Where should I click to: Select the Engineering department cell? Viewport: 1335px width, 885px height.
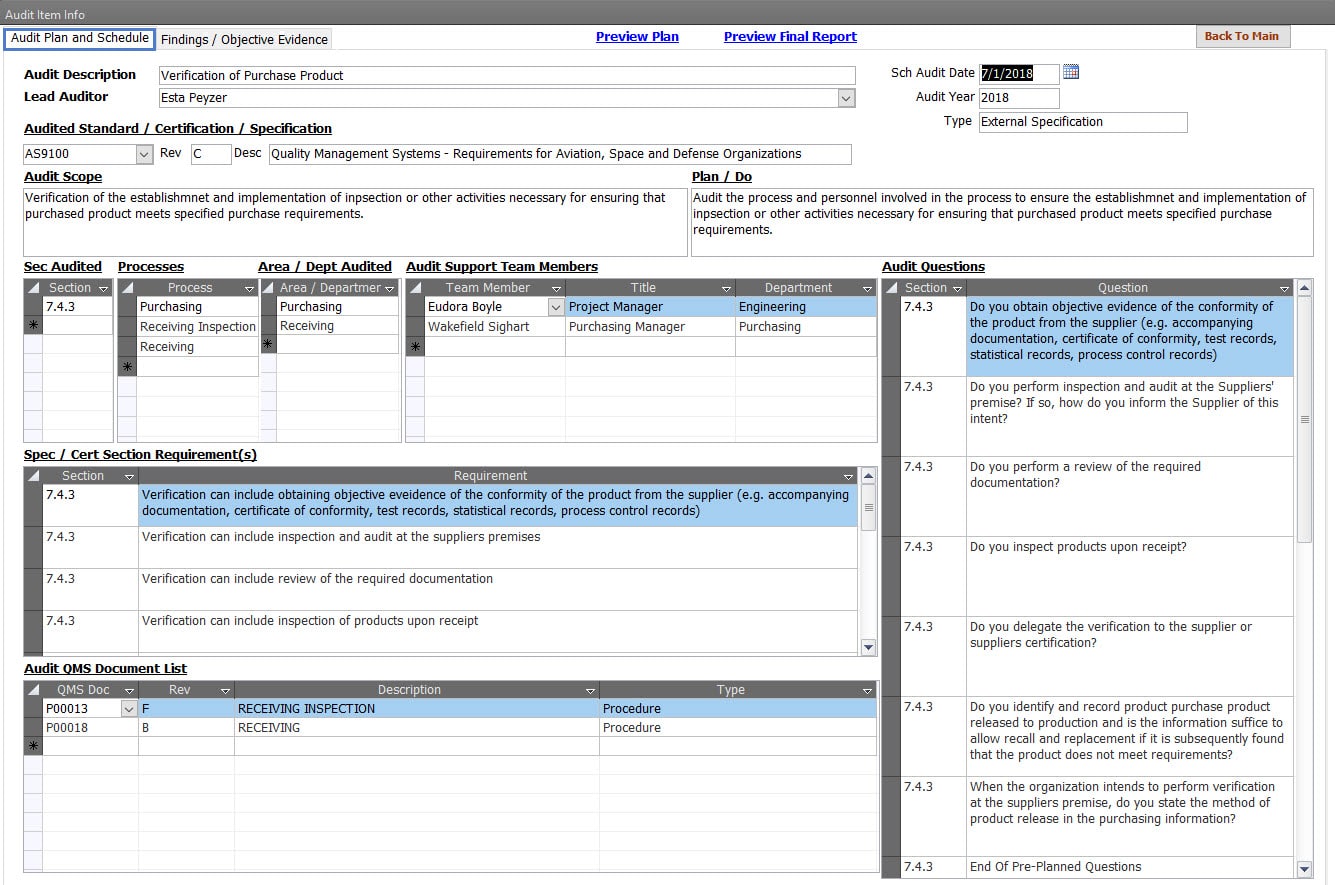(806, 307)
